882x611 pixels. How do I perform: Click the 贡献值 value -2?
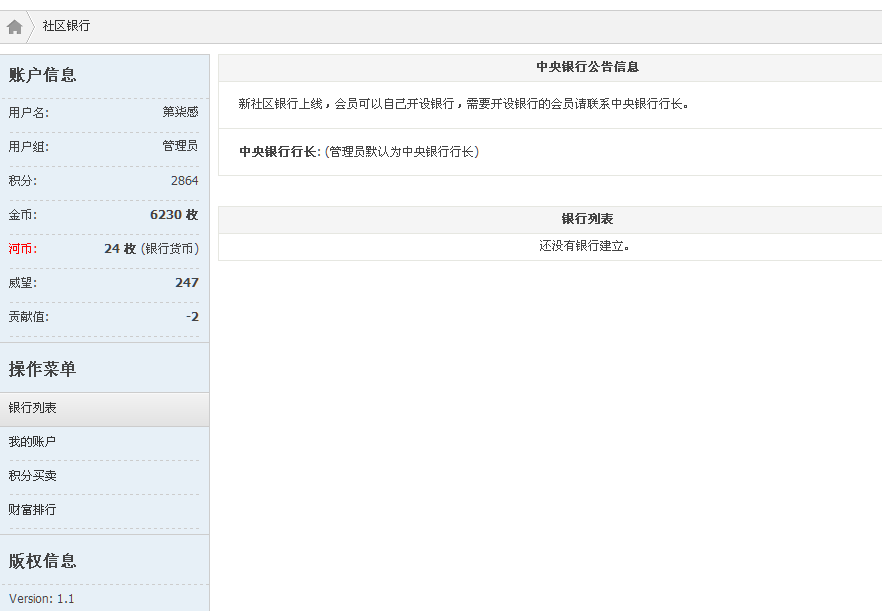tap(192, 317)
